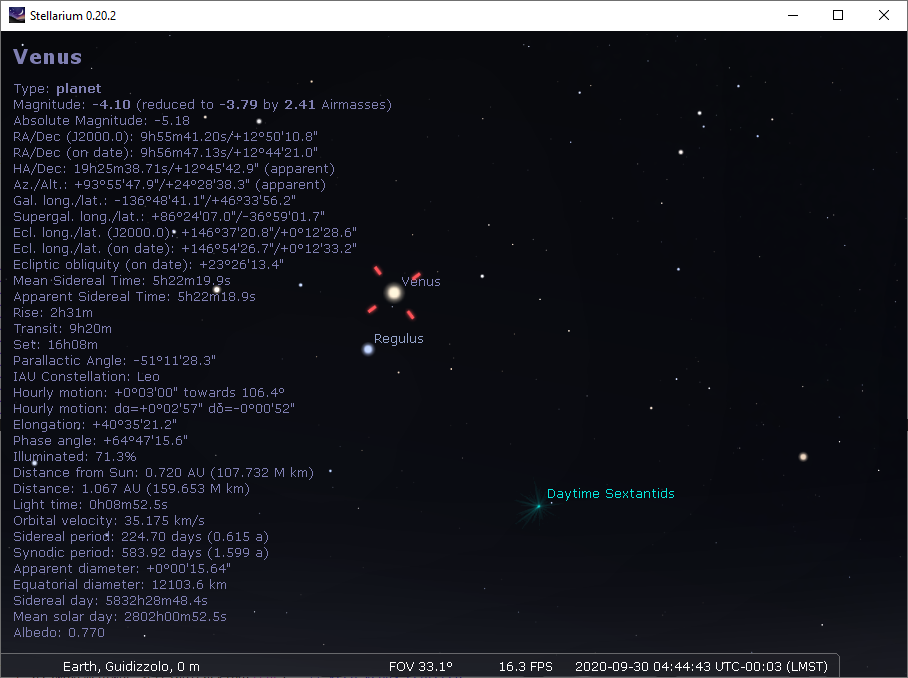Click the Albedo: 0.770 line

(x=59, y=632)
